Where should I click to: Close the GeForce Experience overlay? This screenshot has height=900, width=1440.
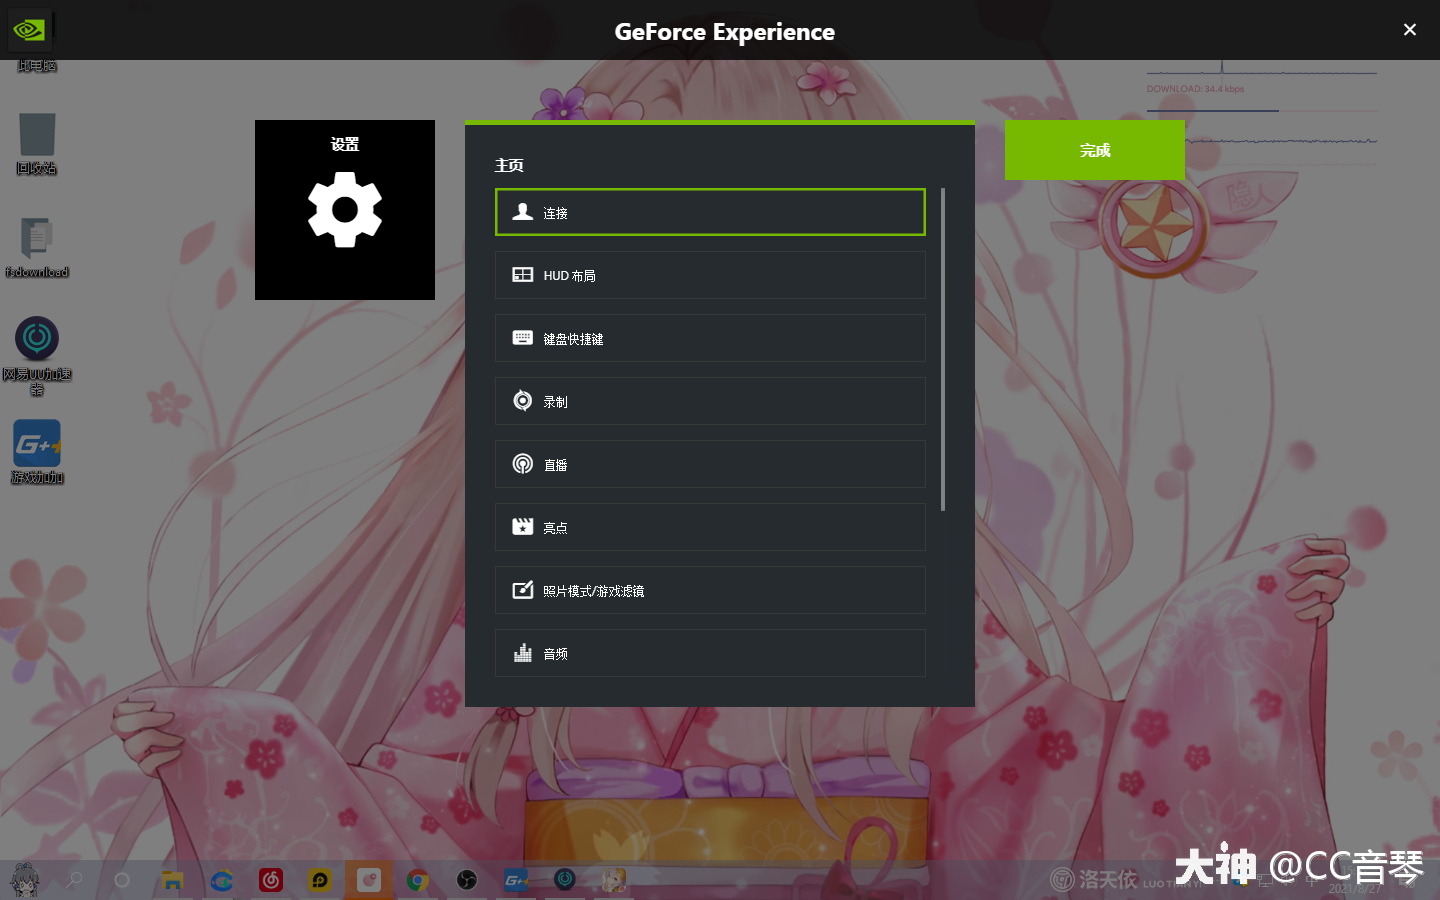click(x=1410, y=30)
